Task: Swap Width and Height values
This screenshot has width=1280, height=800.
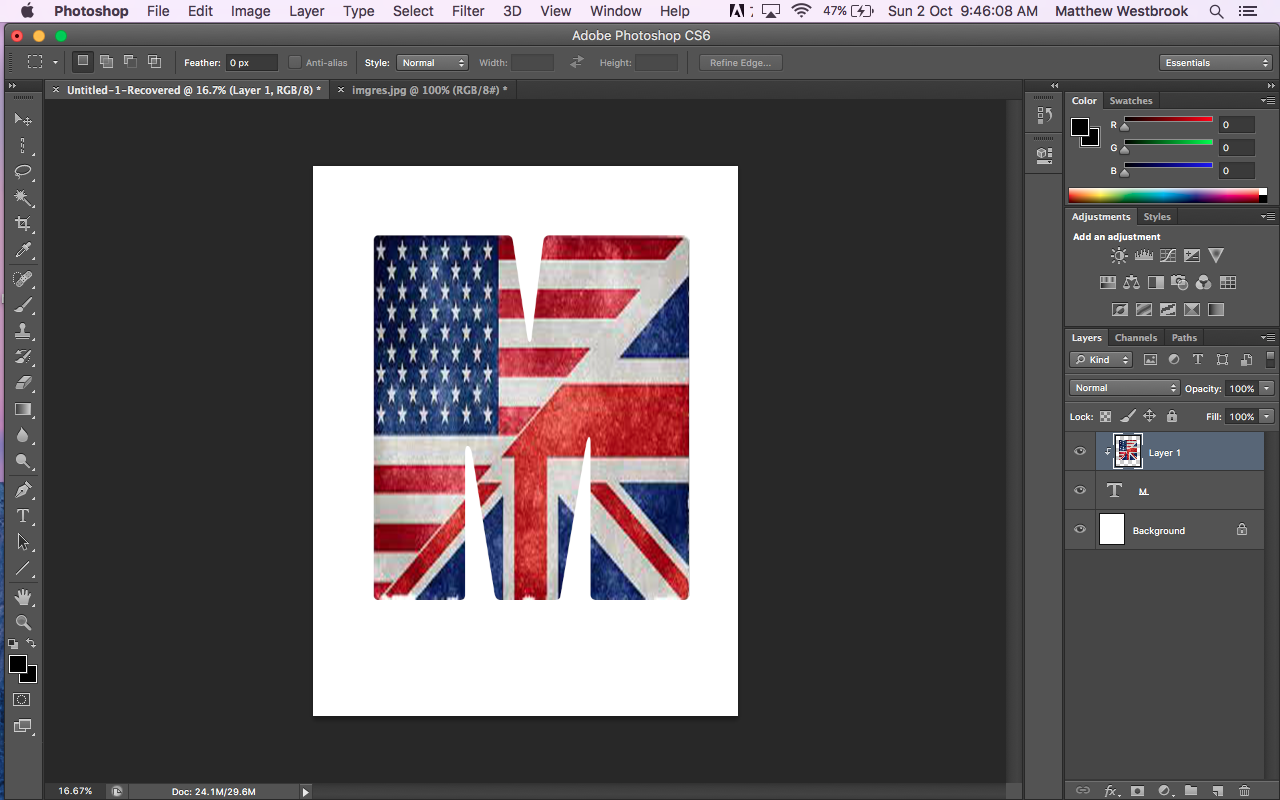Action: [x=577, y=62]
